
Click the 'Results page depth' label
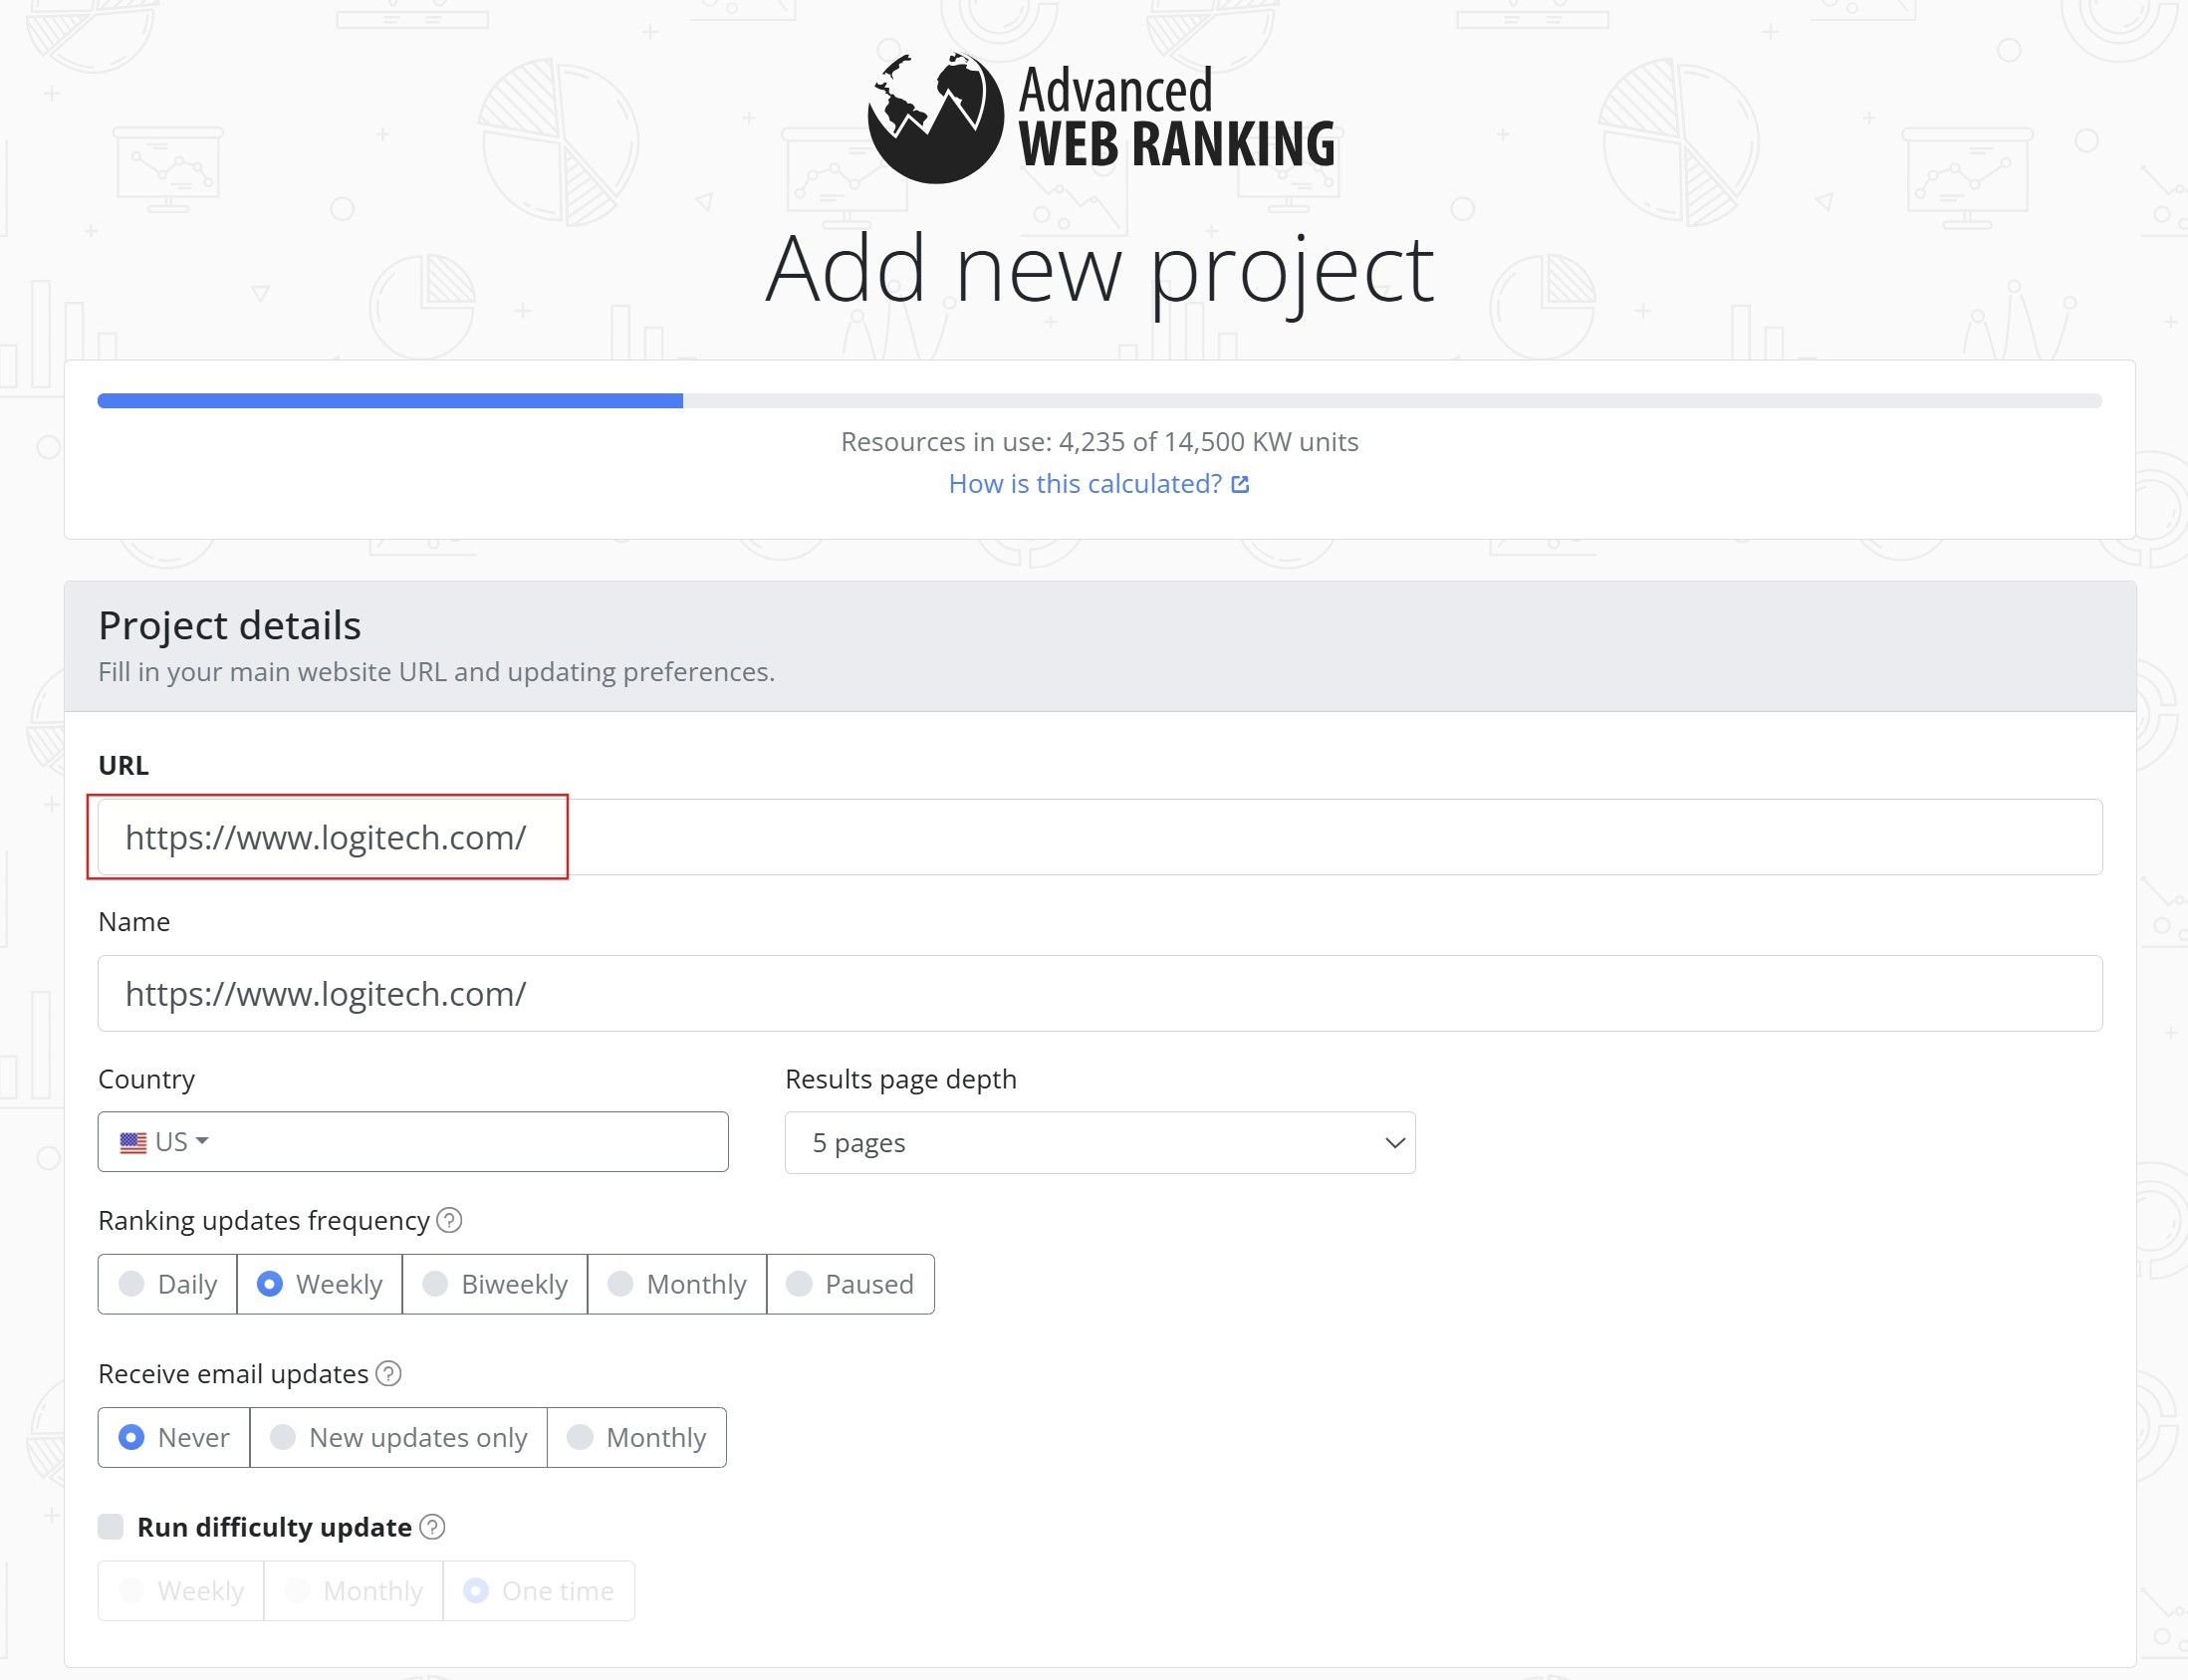point(900,1079)
